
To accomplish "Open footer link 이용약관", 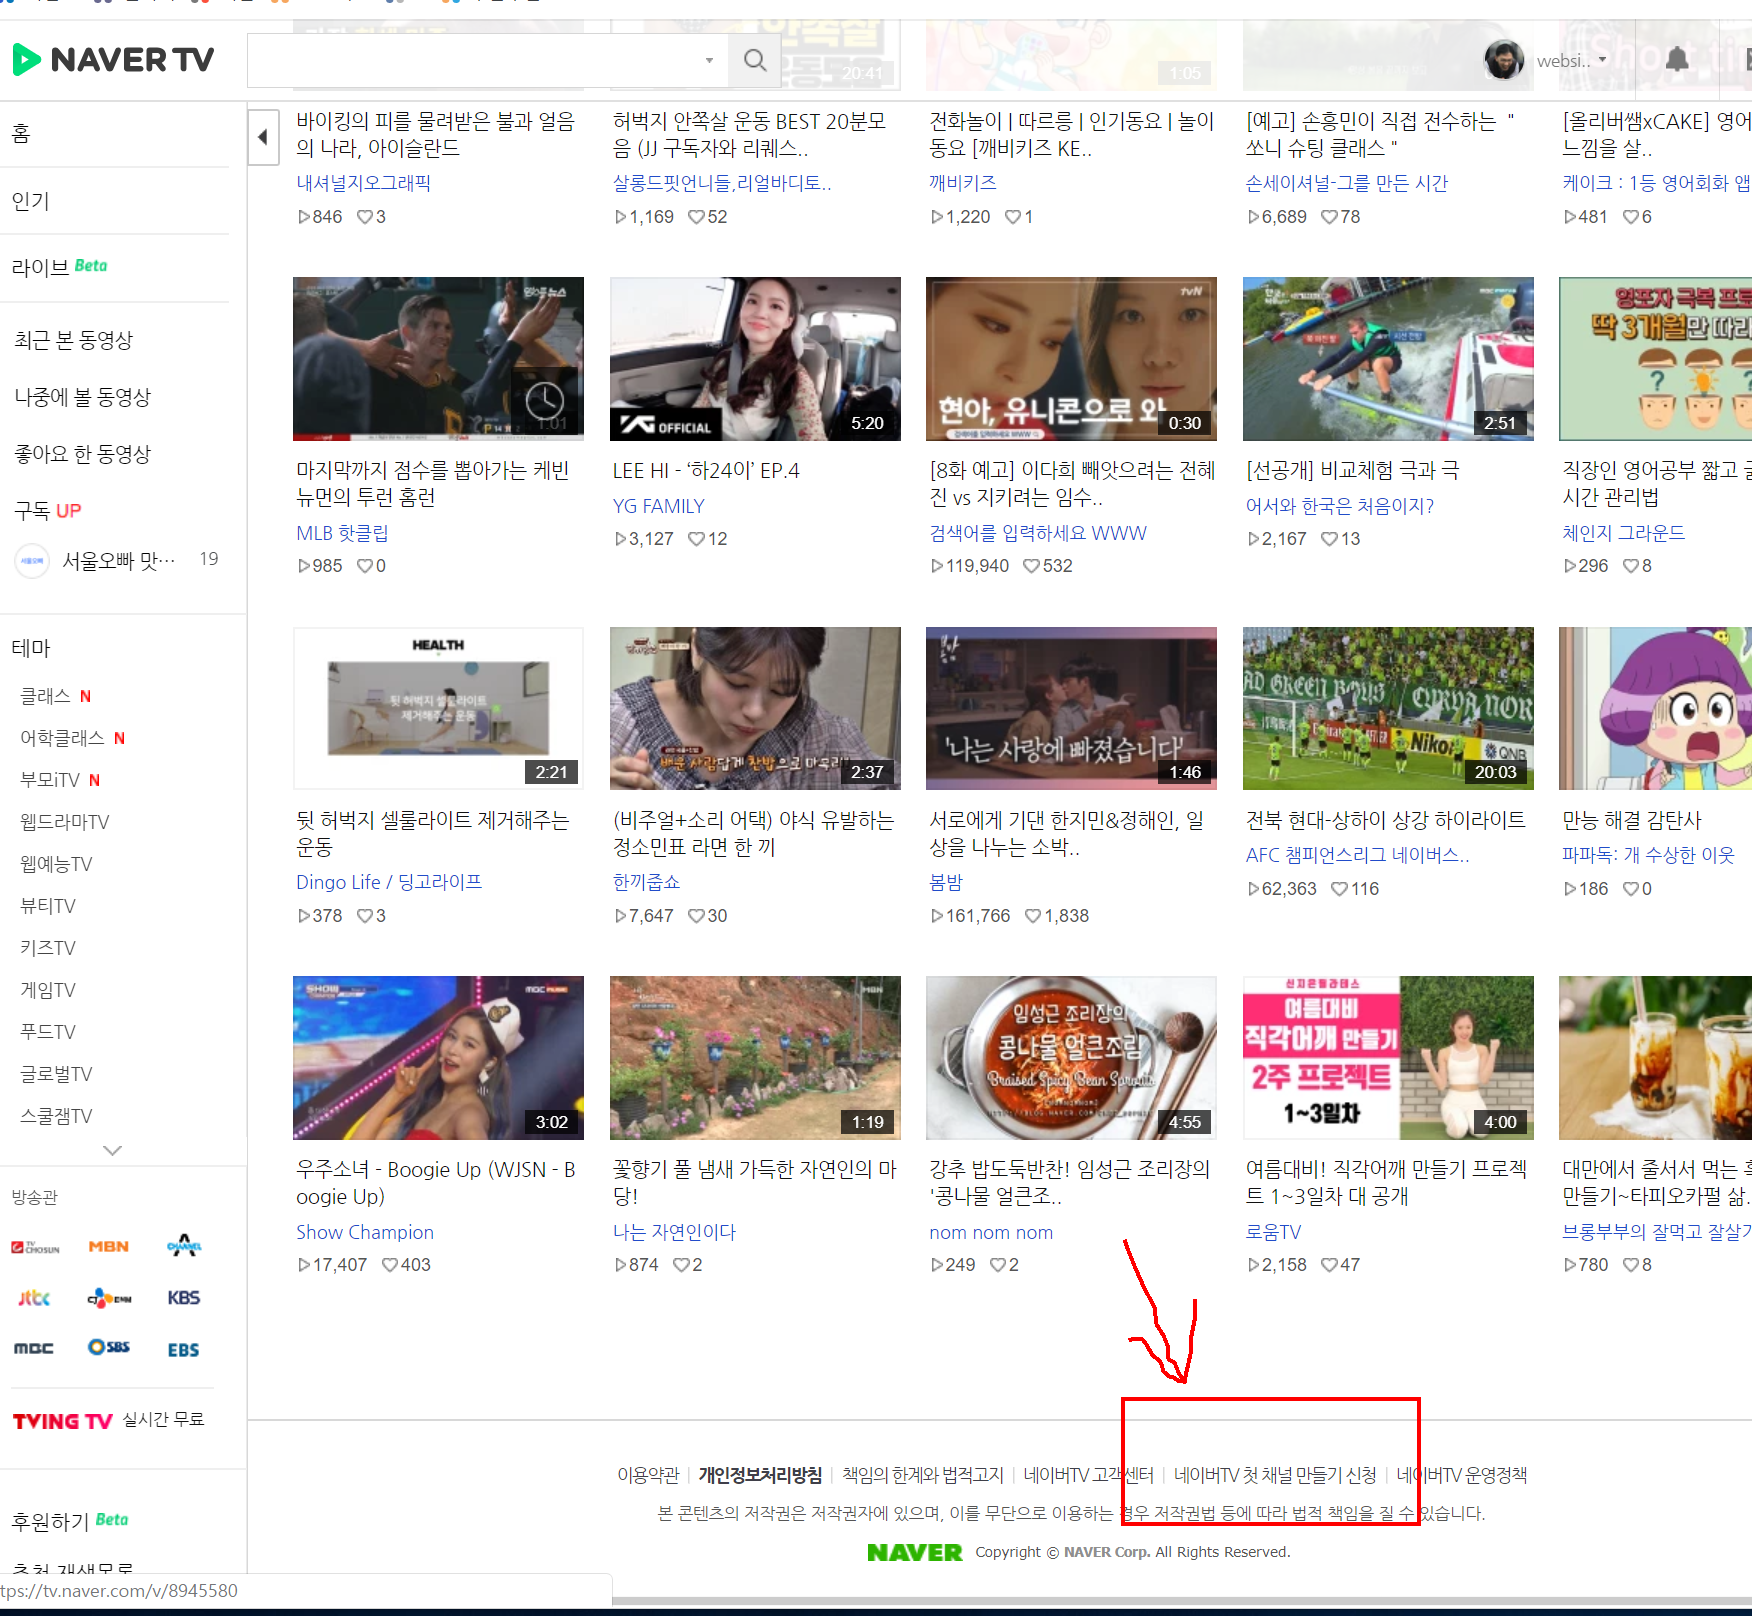I will coord(648,1476).
